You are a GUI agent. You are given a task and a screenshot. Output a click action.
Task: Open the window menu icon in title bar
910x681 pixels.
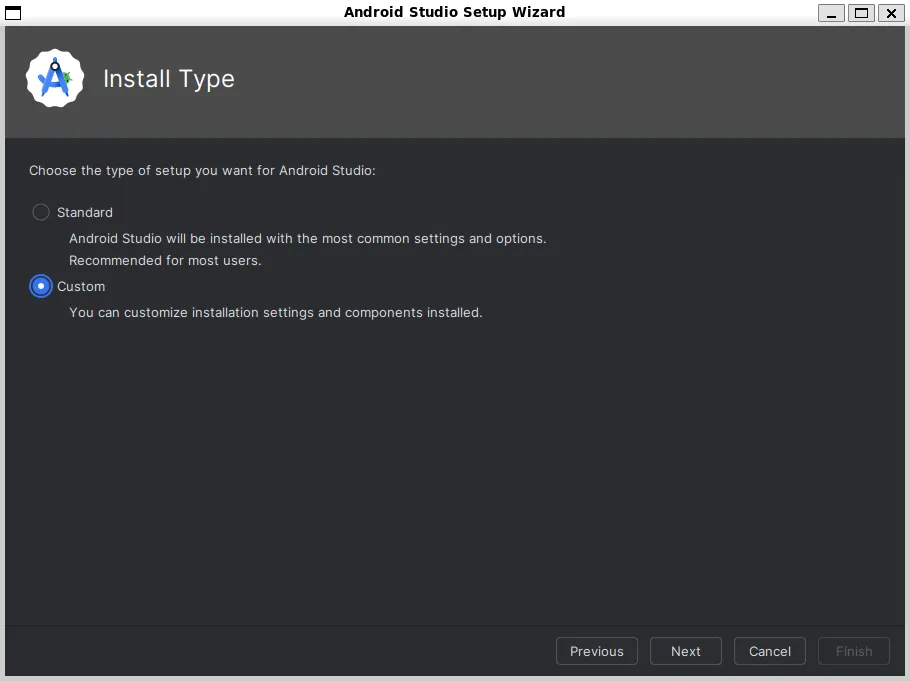click(14, 13)
